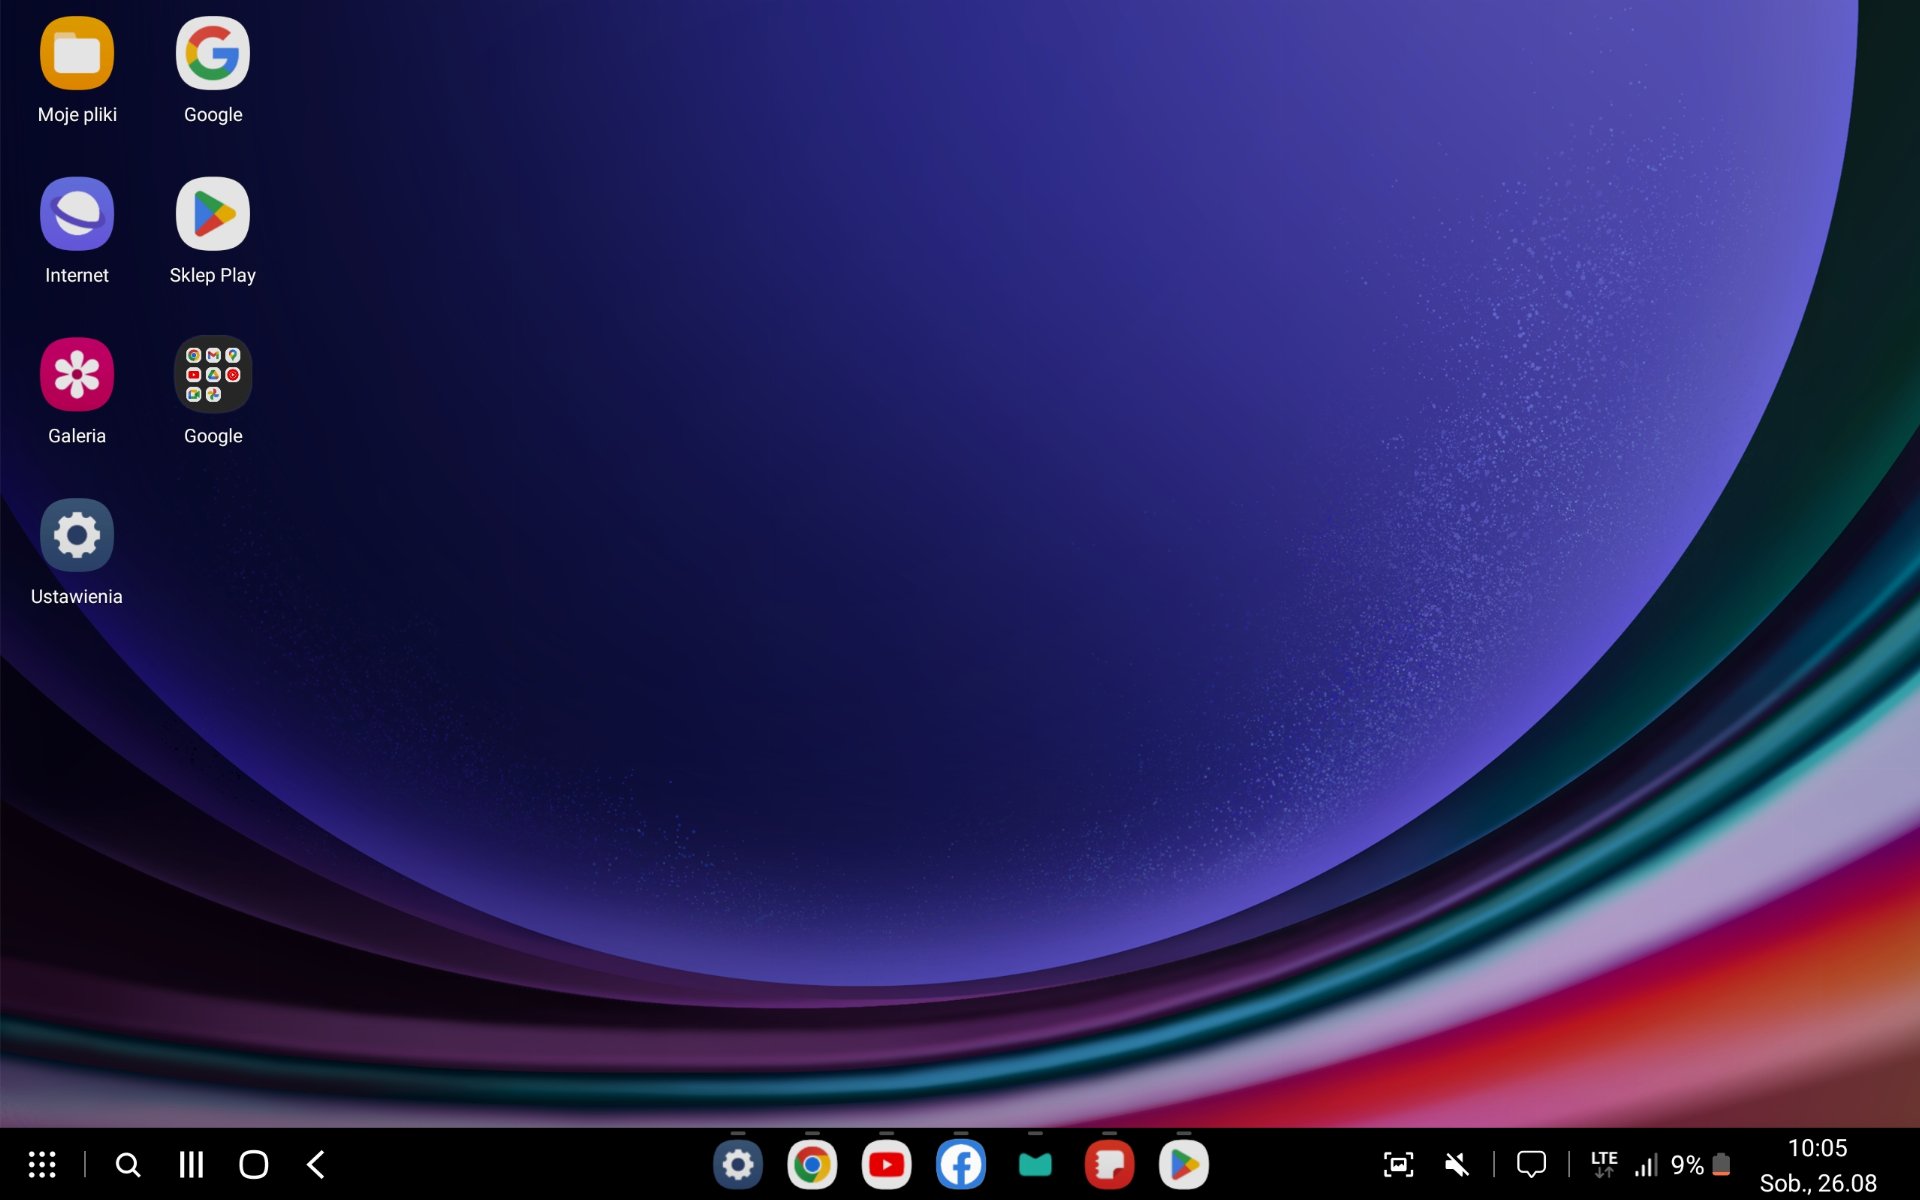Launch the Google search app
Image resolution: width=1920 pixels, height=1200 pixels.
tap(213, 54)
